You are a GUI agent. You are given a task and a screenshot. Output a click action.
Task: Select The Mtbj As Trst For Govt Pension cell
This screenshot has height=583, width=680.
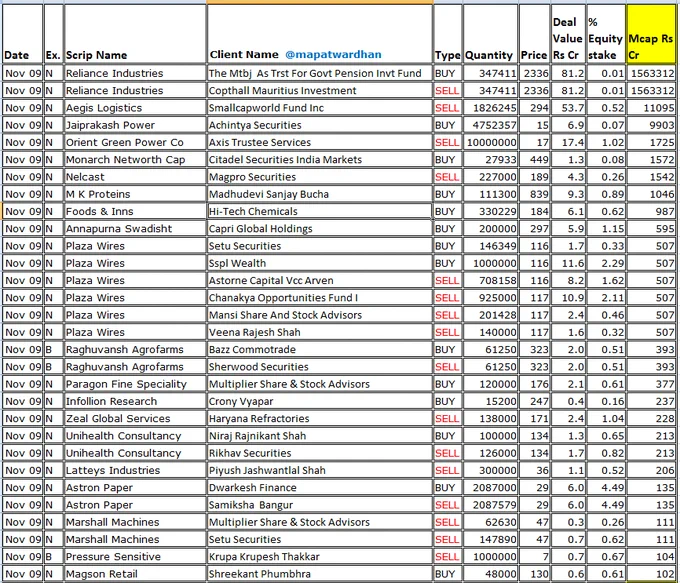click(320, 73)
